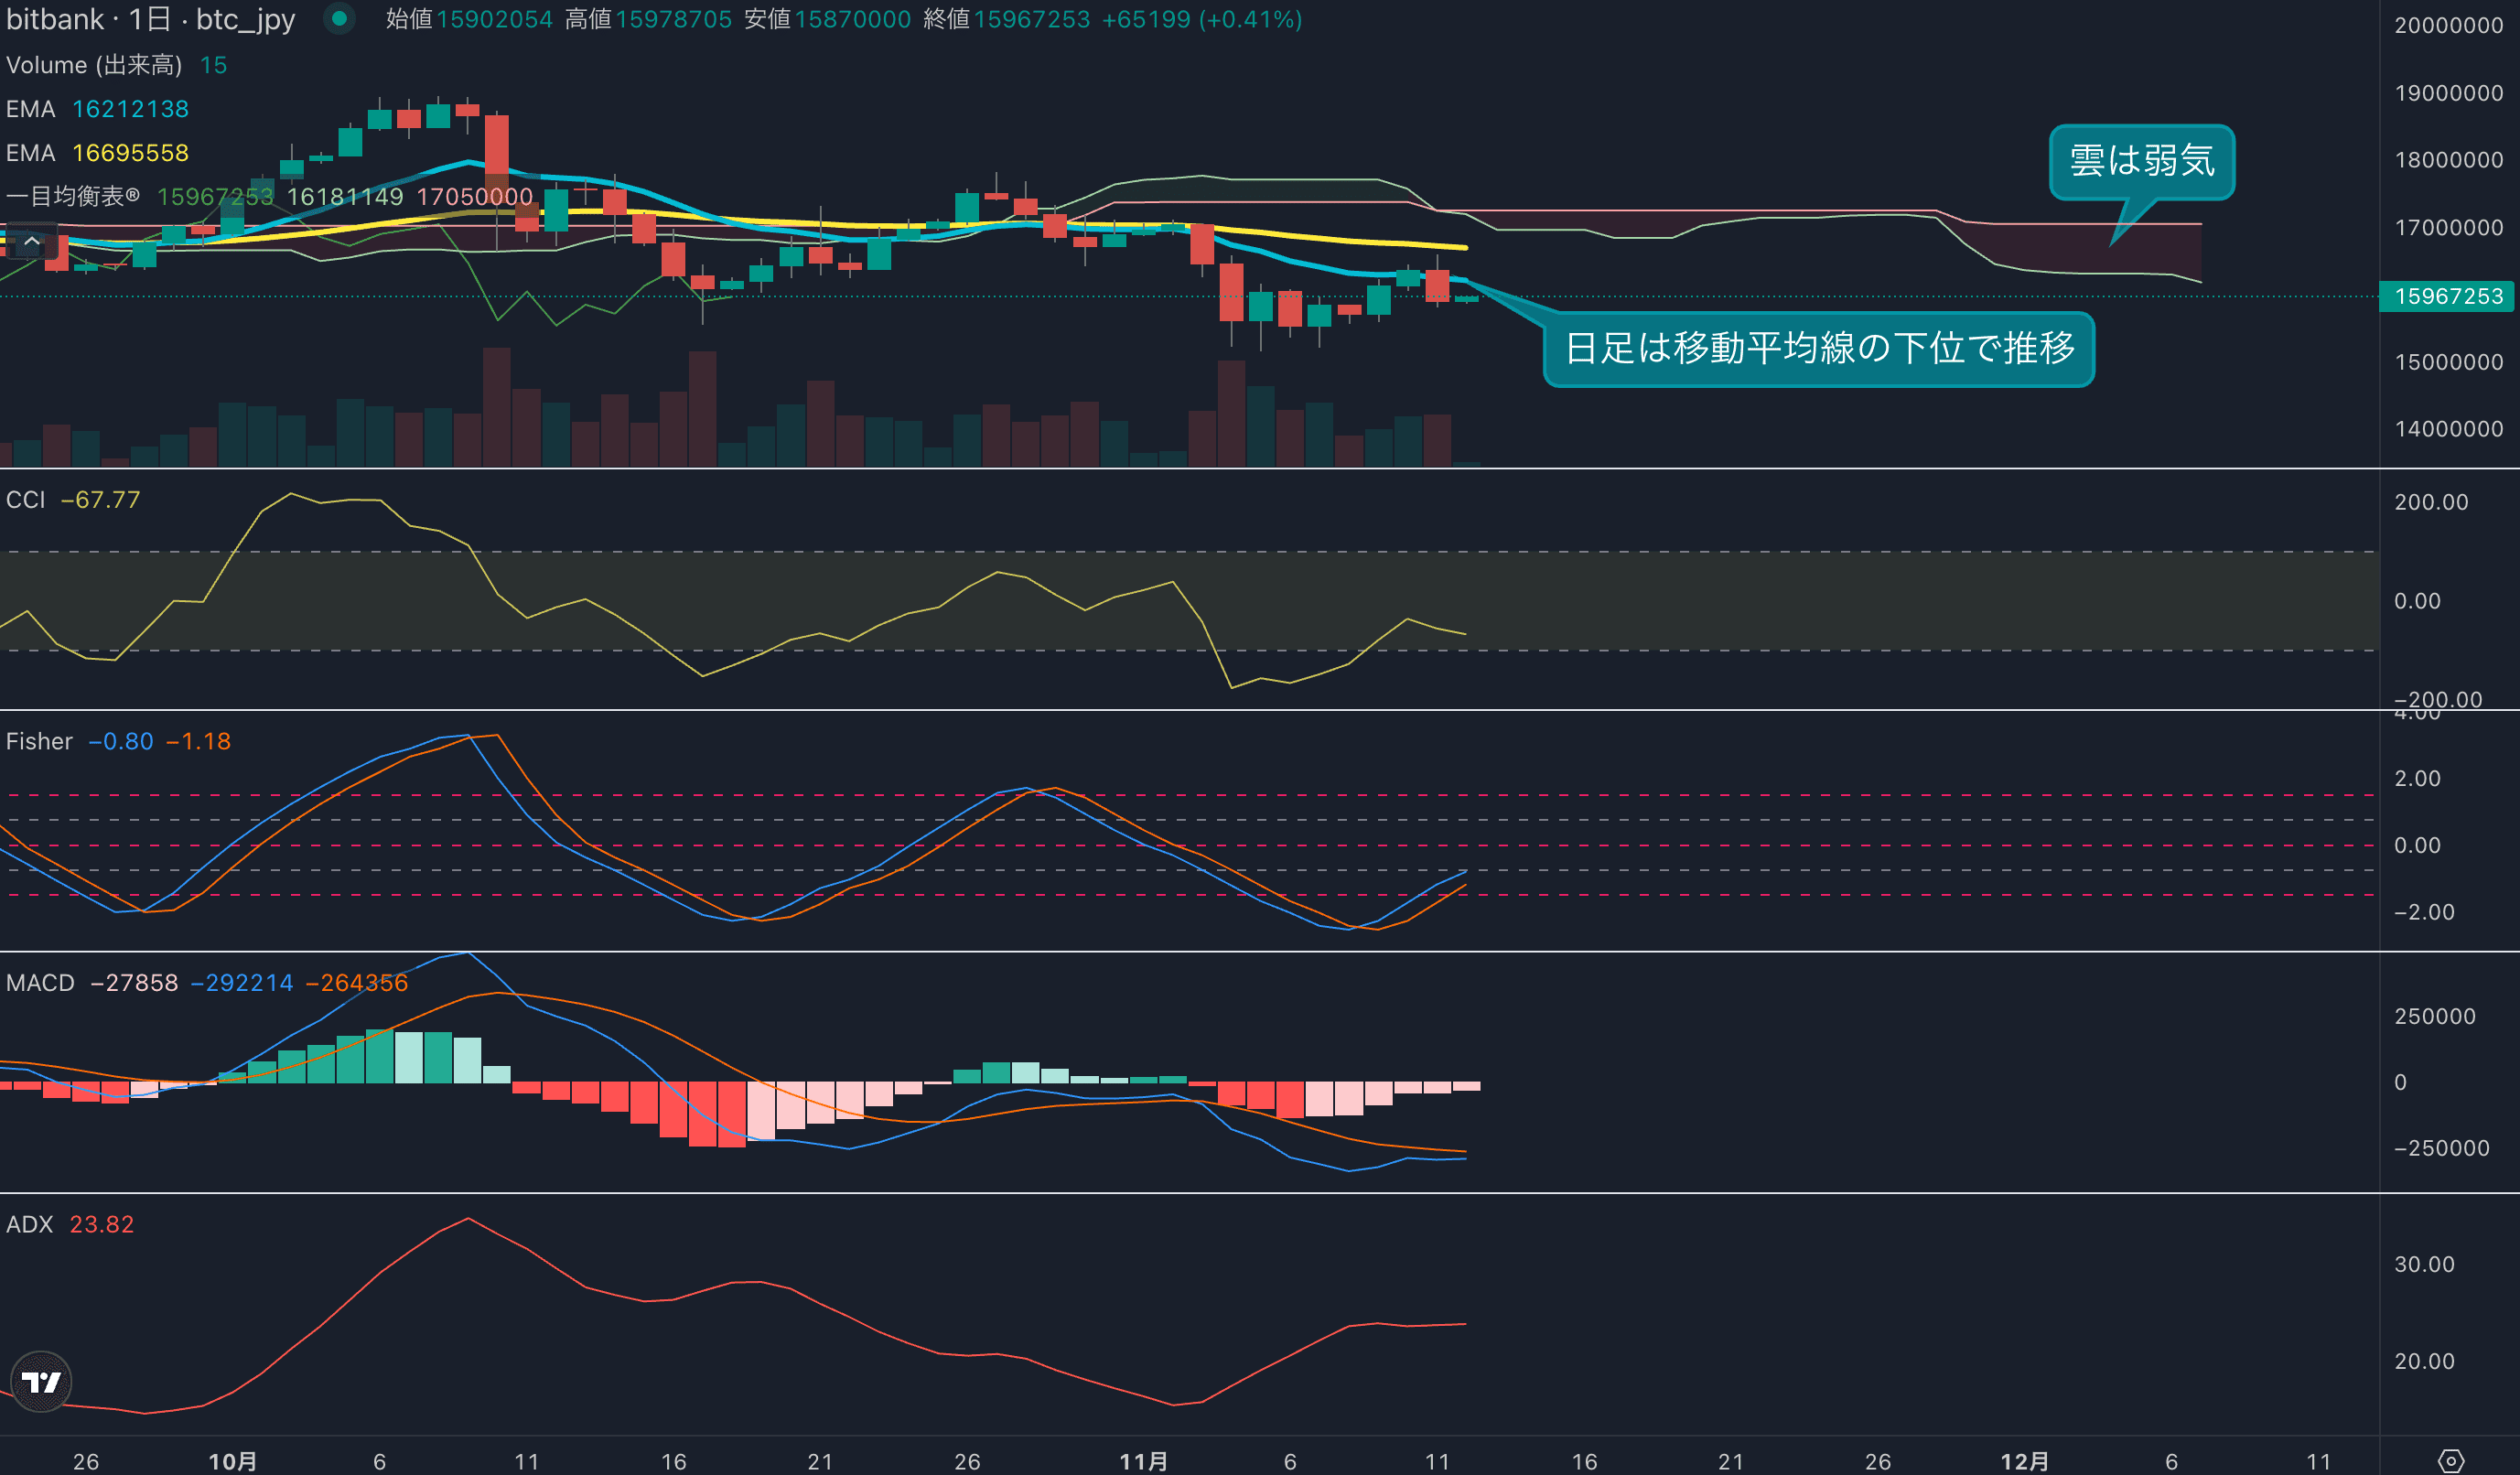This screenshot has width=2520, height=1475.
Task: Open the ADX indicator legend
Action: coord(29,1224)
